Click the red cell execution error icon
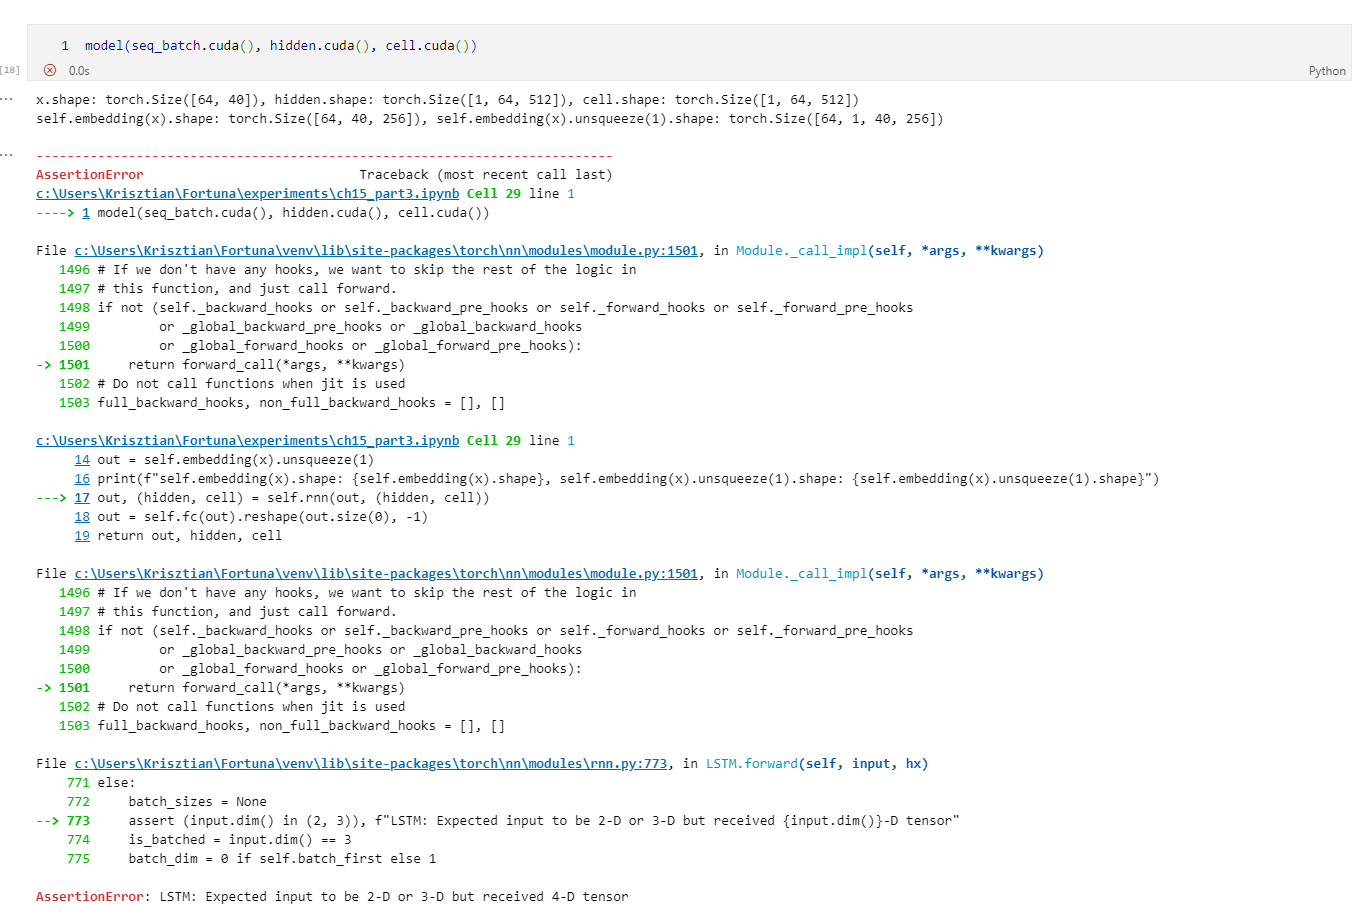Viewport: 1353px width, 918px height. [49, 70]
